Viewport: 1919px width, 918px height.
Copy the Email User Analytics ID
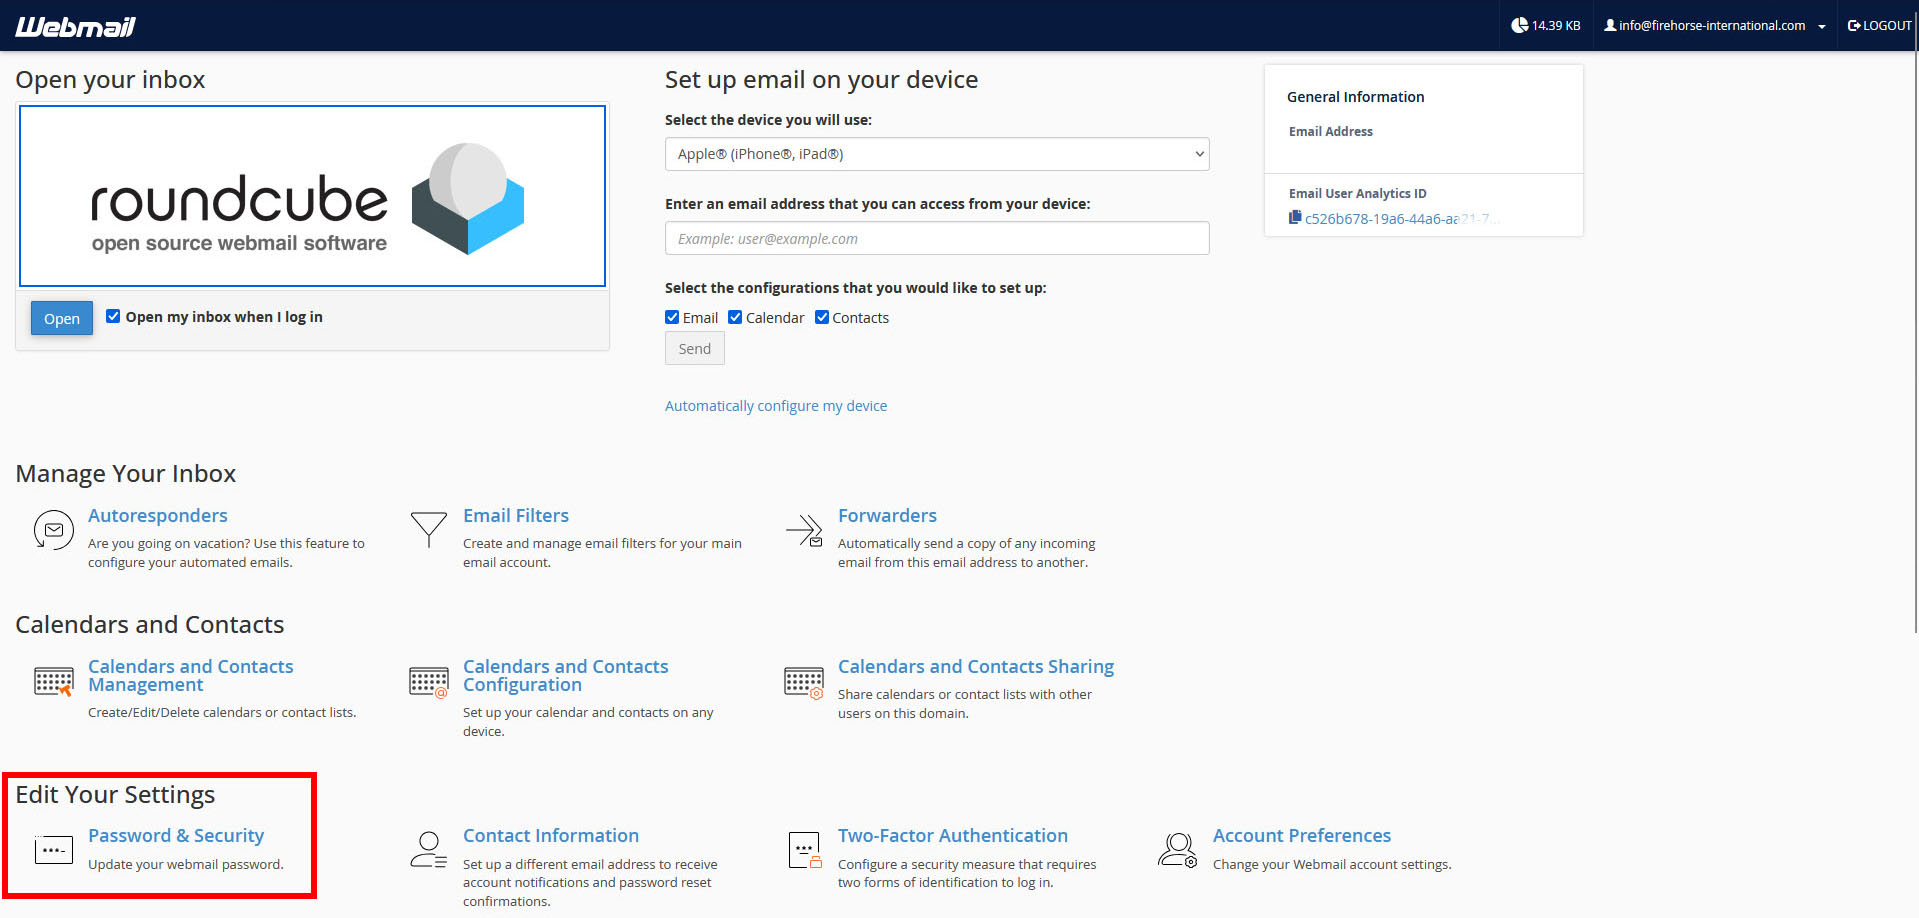click(x=1295, y=218)
